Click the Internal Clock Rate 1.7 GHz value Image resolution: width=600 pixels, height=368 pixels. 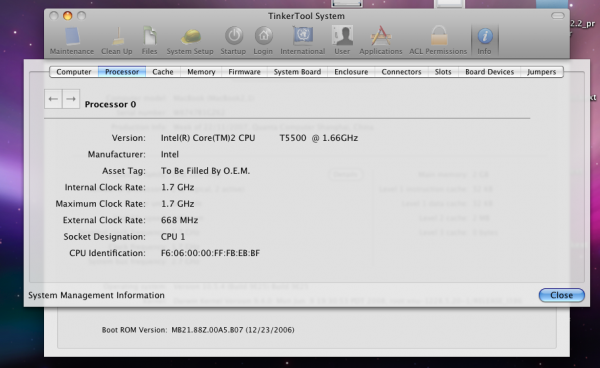(178, 187)
